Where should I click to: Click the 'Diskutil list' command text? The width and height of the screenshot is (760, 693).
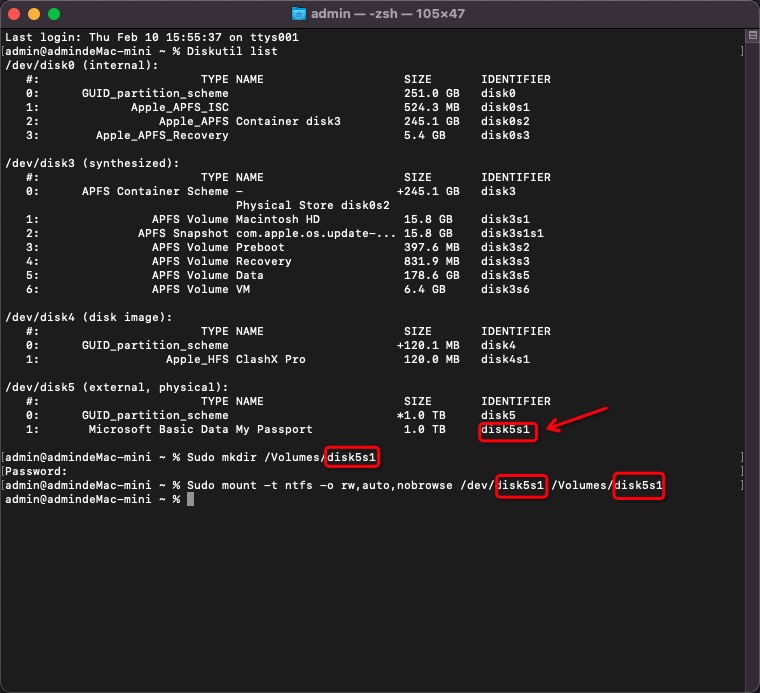pyautogui.click(x=232, y=51)
